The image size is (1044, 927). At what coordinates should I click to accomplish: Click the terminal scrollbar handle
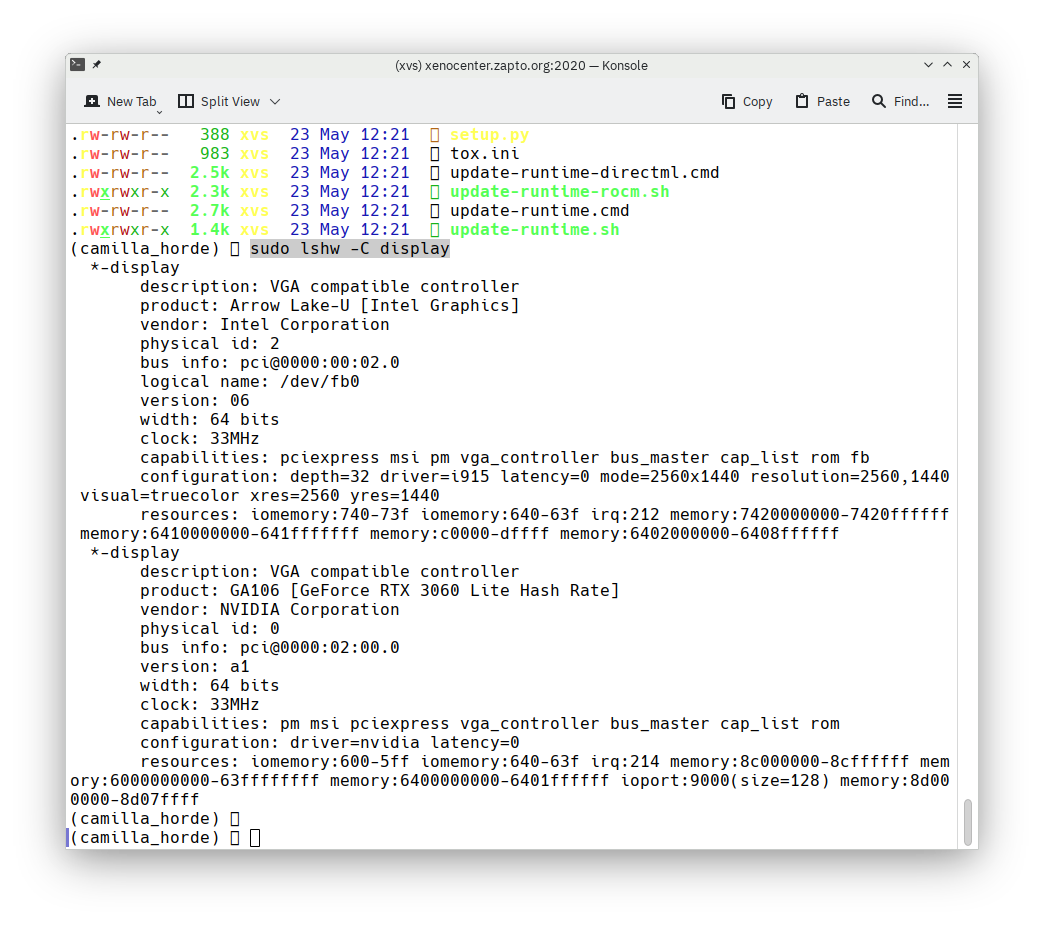pyautogui.click(x=967, y=822)
